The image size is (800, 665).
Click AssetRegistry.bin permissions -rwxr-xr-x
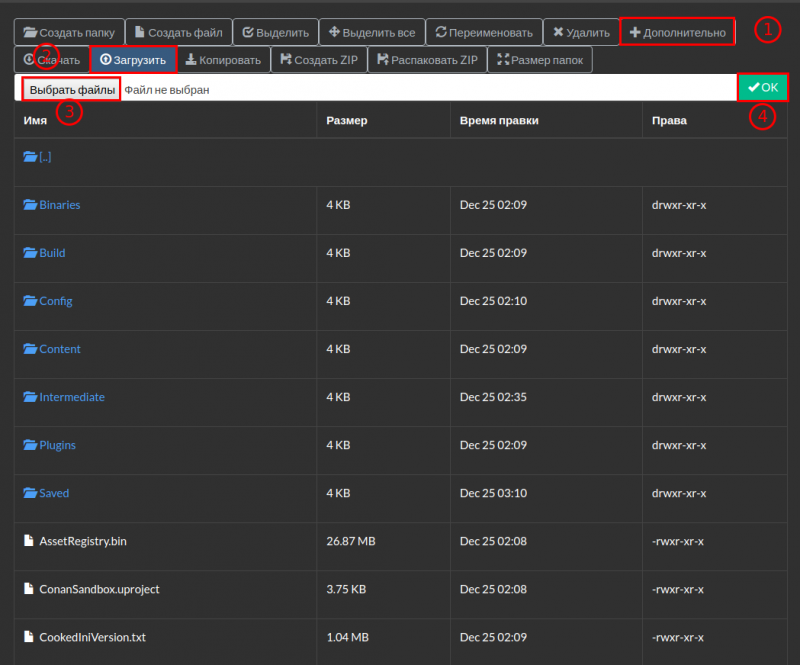click(678, 541)
